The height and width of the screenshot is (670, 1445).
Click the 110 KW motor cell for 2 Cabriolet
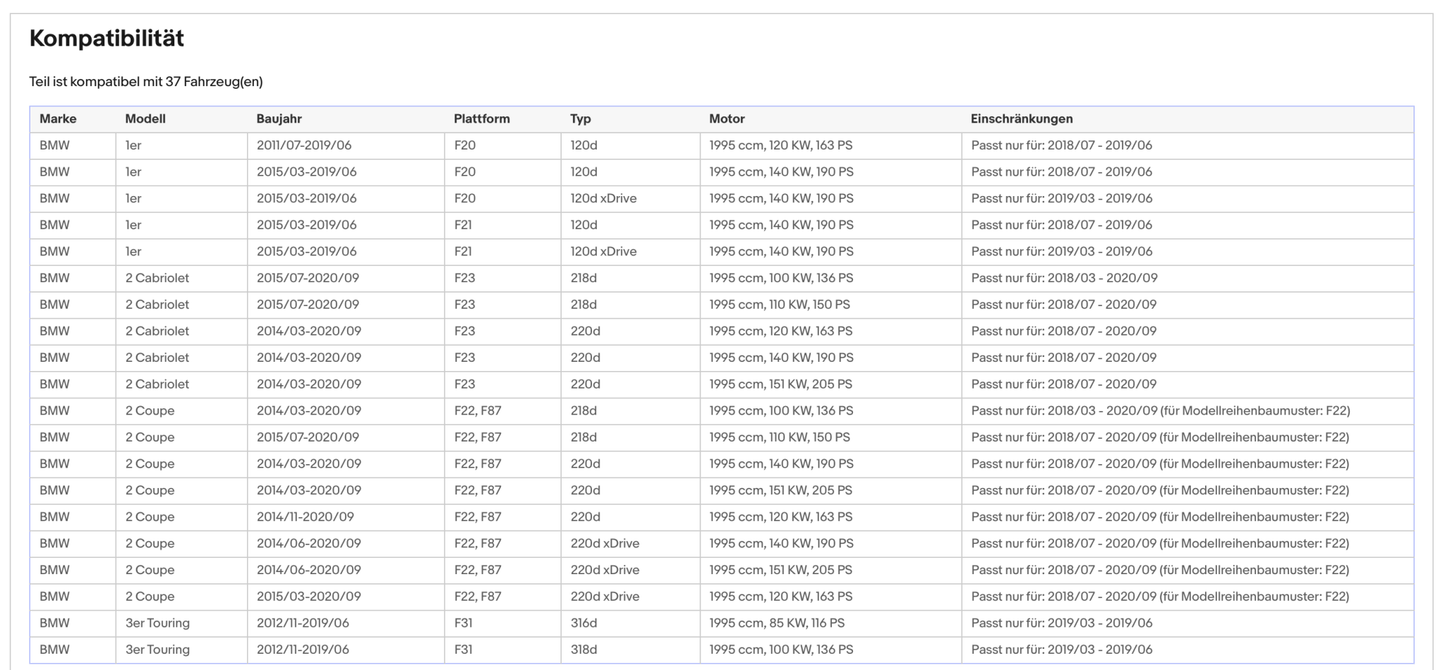pyautogui.click(x=779, y=304)
